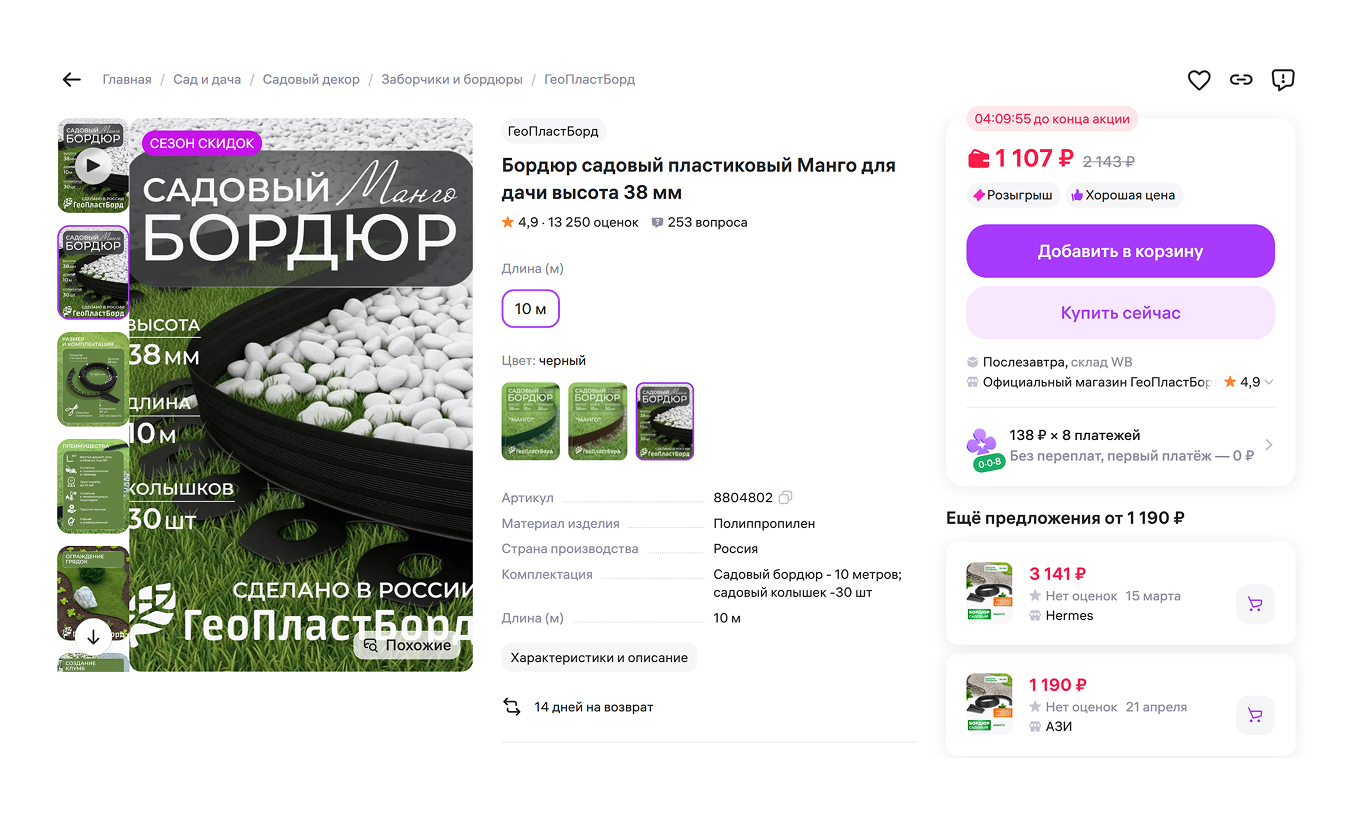Copy the product link via chain icon

point(1241,79)
